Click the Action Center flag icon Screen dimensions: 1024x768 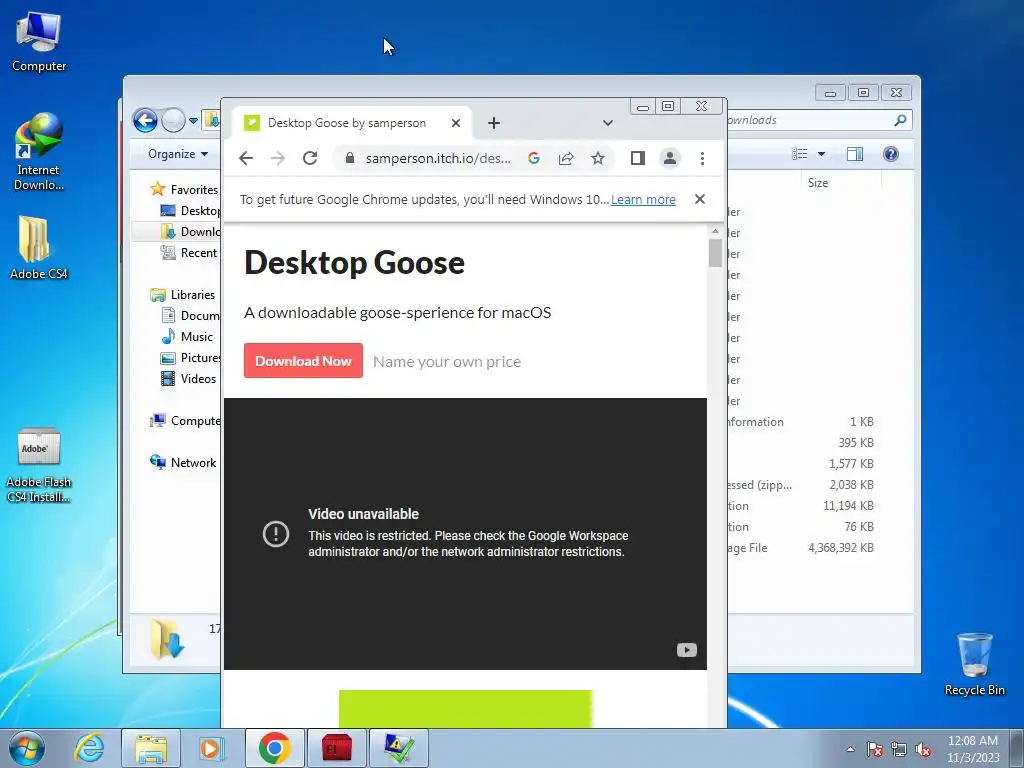coord(875,749)
